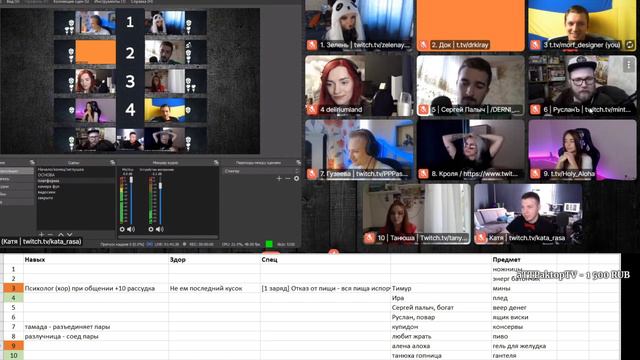
Task: Click the Навык column header cell
Action: (96, 259)
